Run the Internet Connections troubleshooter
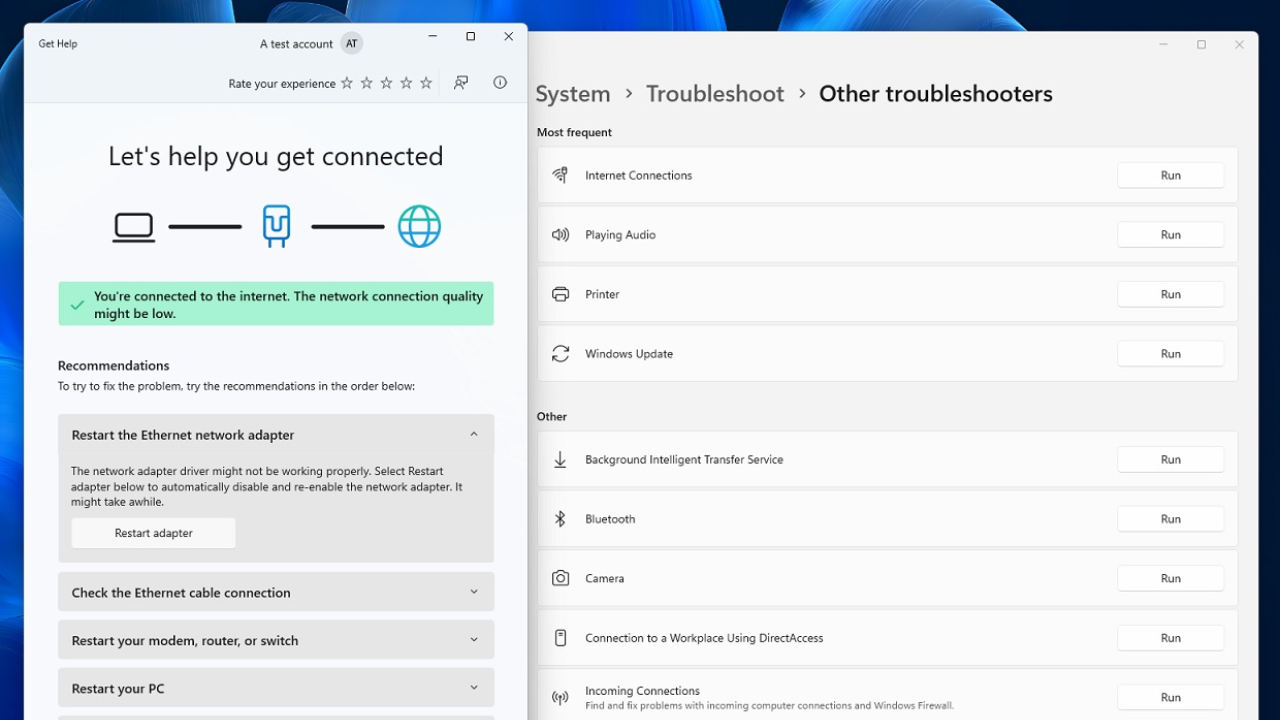 click(x=1170, y=175)
